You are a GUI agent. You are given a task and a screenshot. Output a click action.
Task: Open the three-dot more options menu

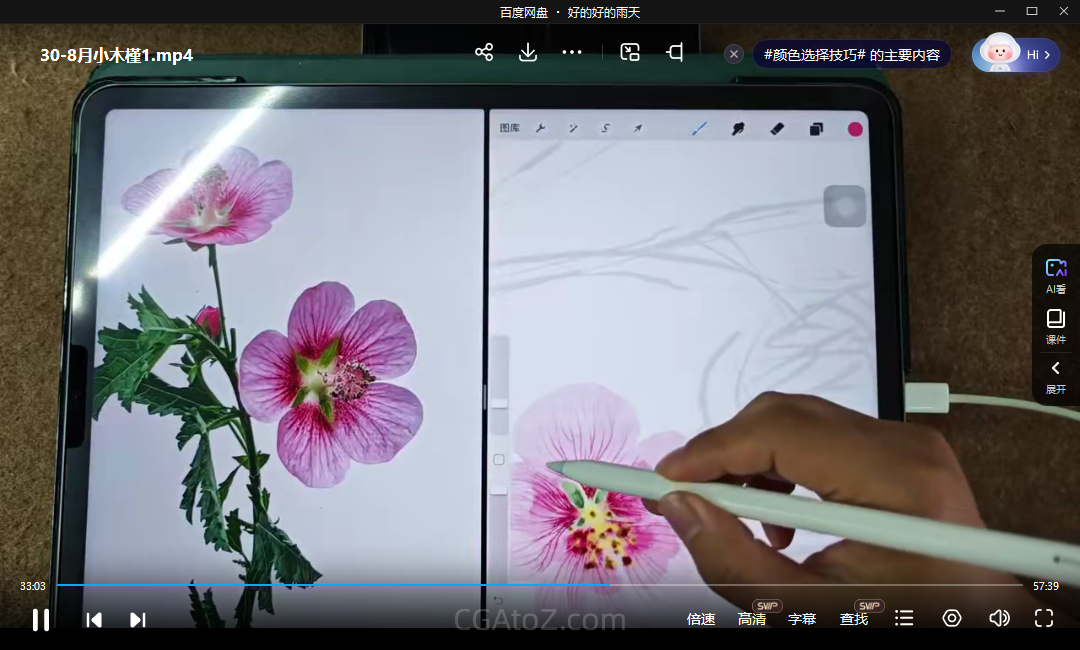572,52
